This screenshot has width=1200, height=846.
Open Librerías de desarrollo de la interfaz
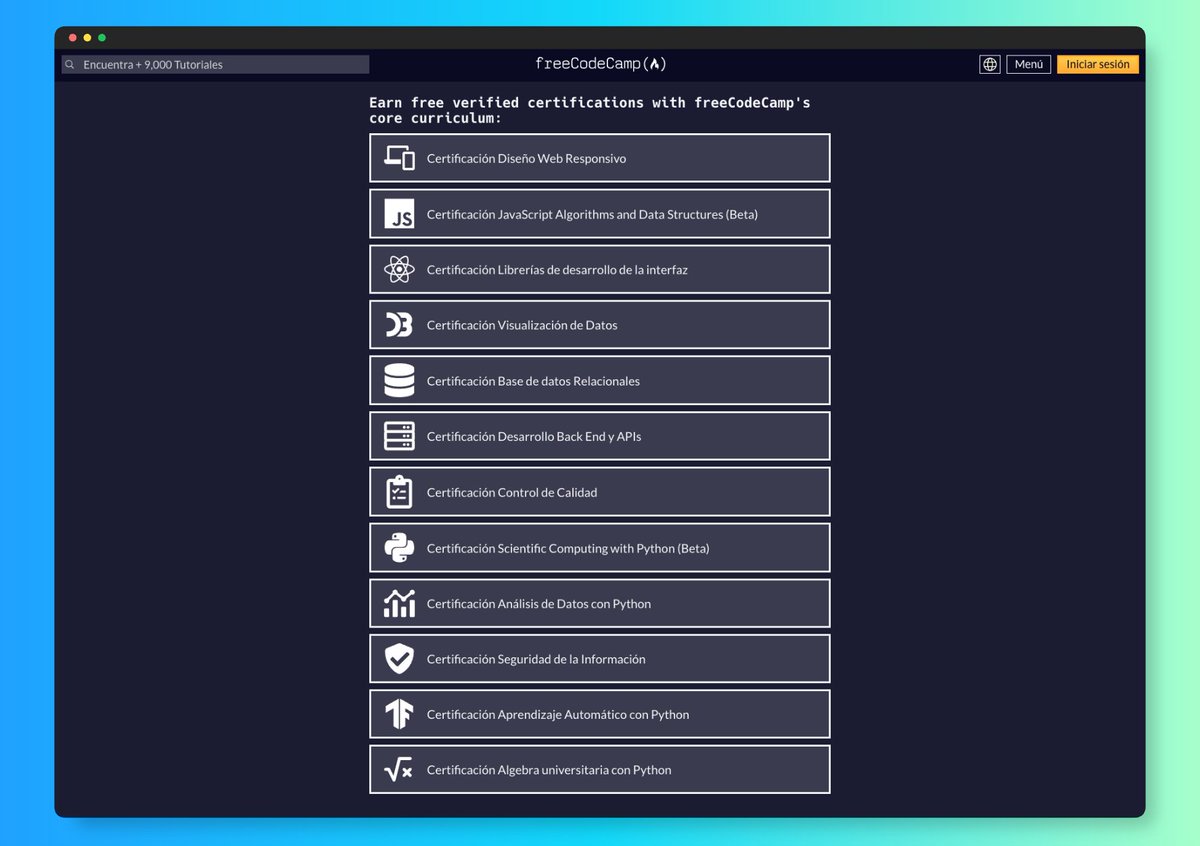600,269
